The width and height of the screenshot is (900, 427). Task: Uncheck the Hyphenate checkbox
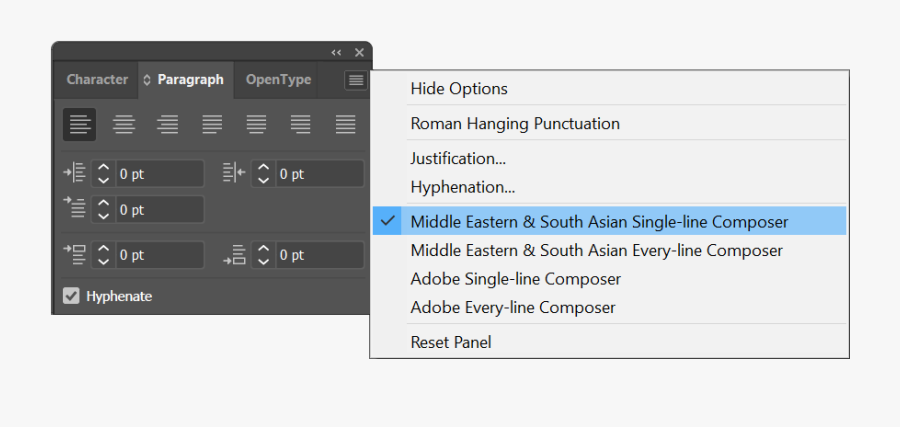[71, 296]
